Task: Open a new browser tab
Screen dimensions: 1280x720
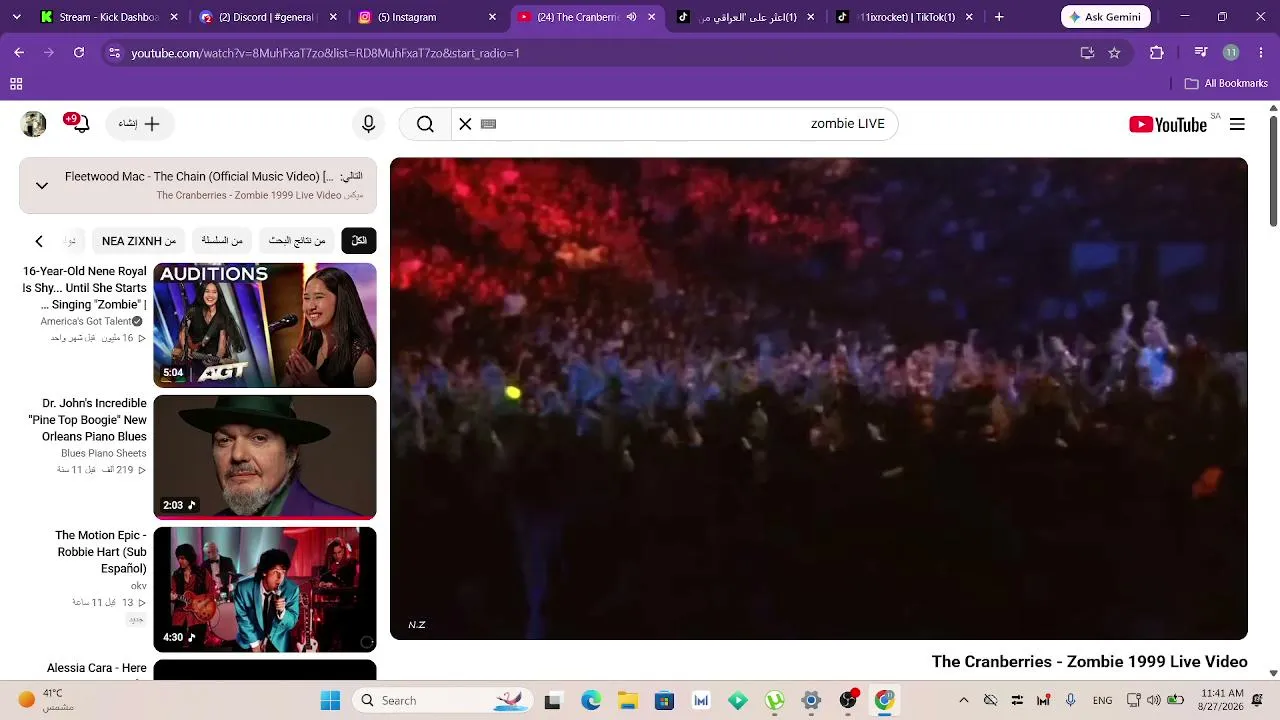Action: 998,17
